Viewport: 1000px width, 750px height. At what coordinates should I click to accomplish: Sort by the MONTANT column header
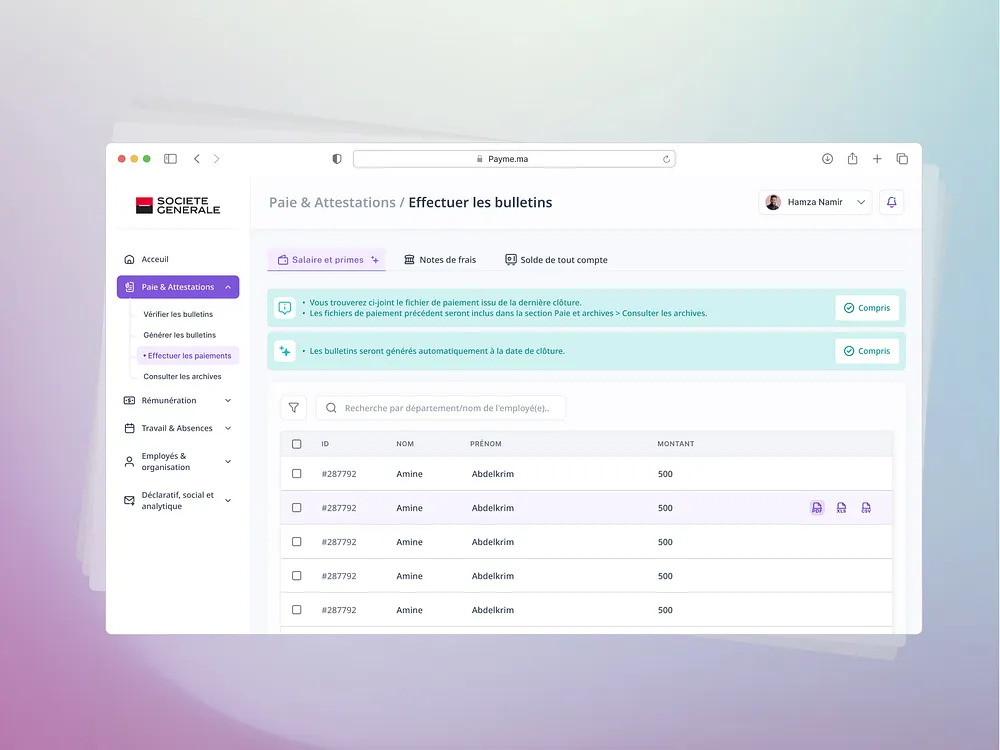point(675,444)
